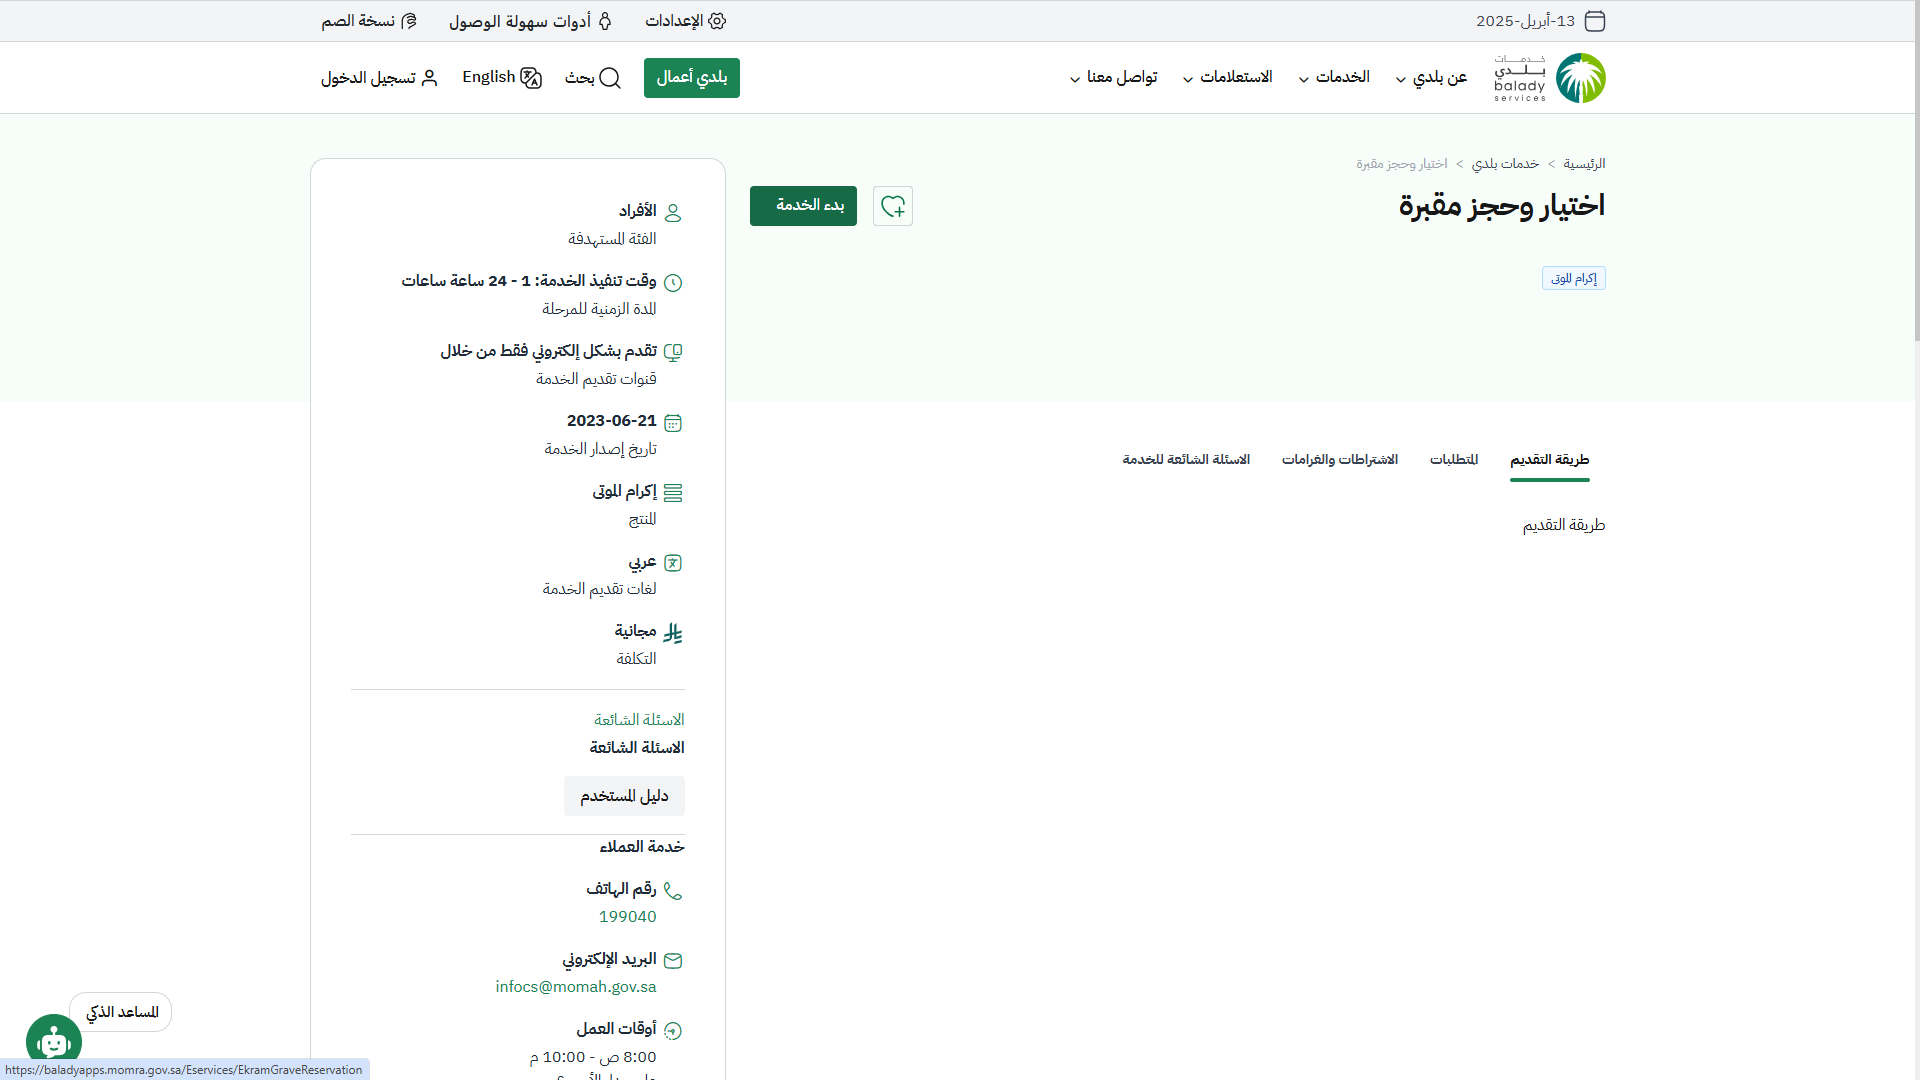
Task: Switch to الاشتراطات والغرامات tab
Action: [1339, 459]
